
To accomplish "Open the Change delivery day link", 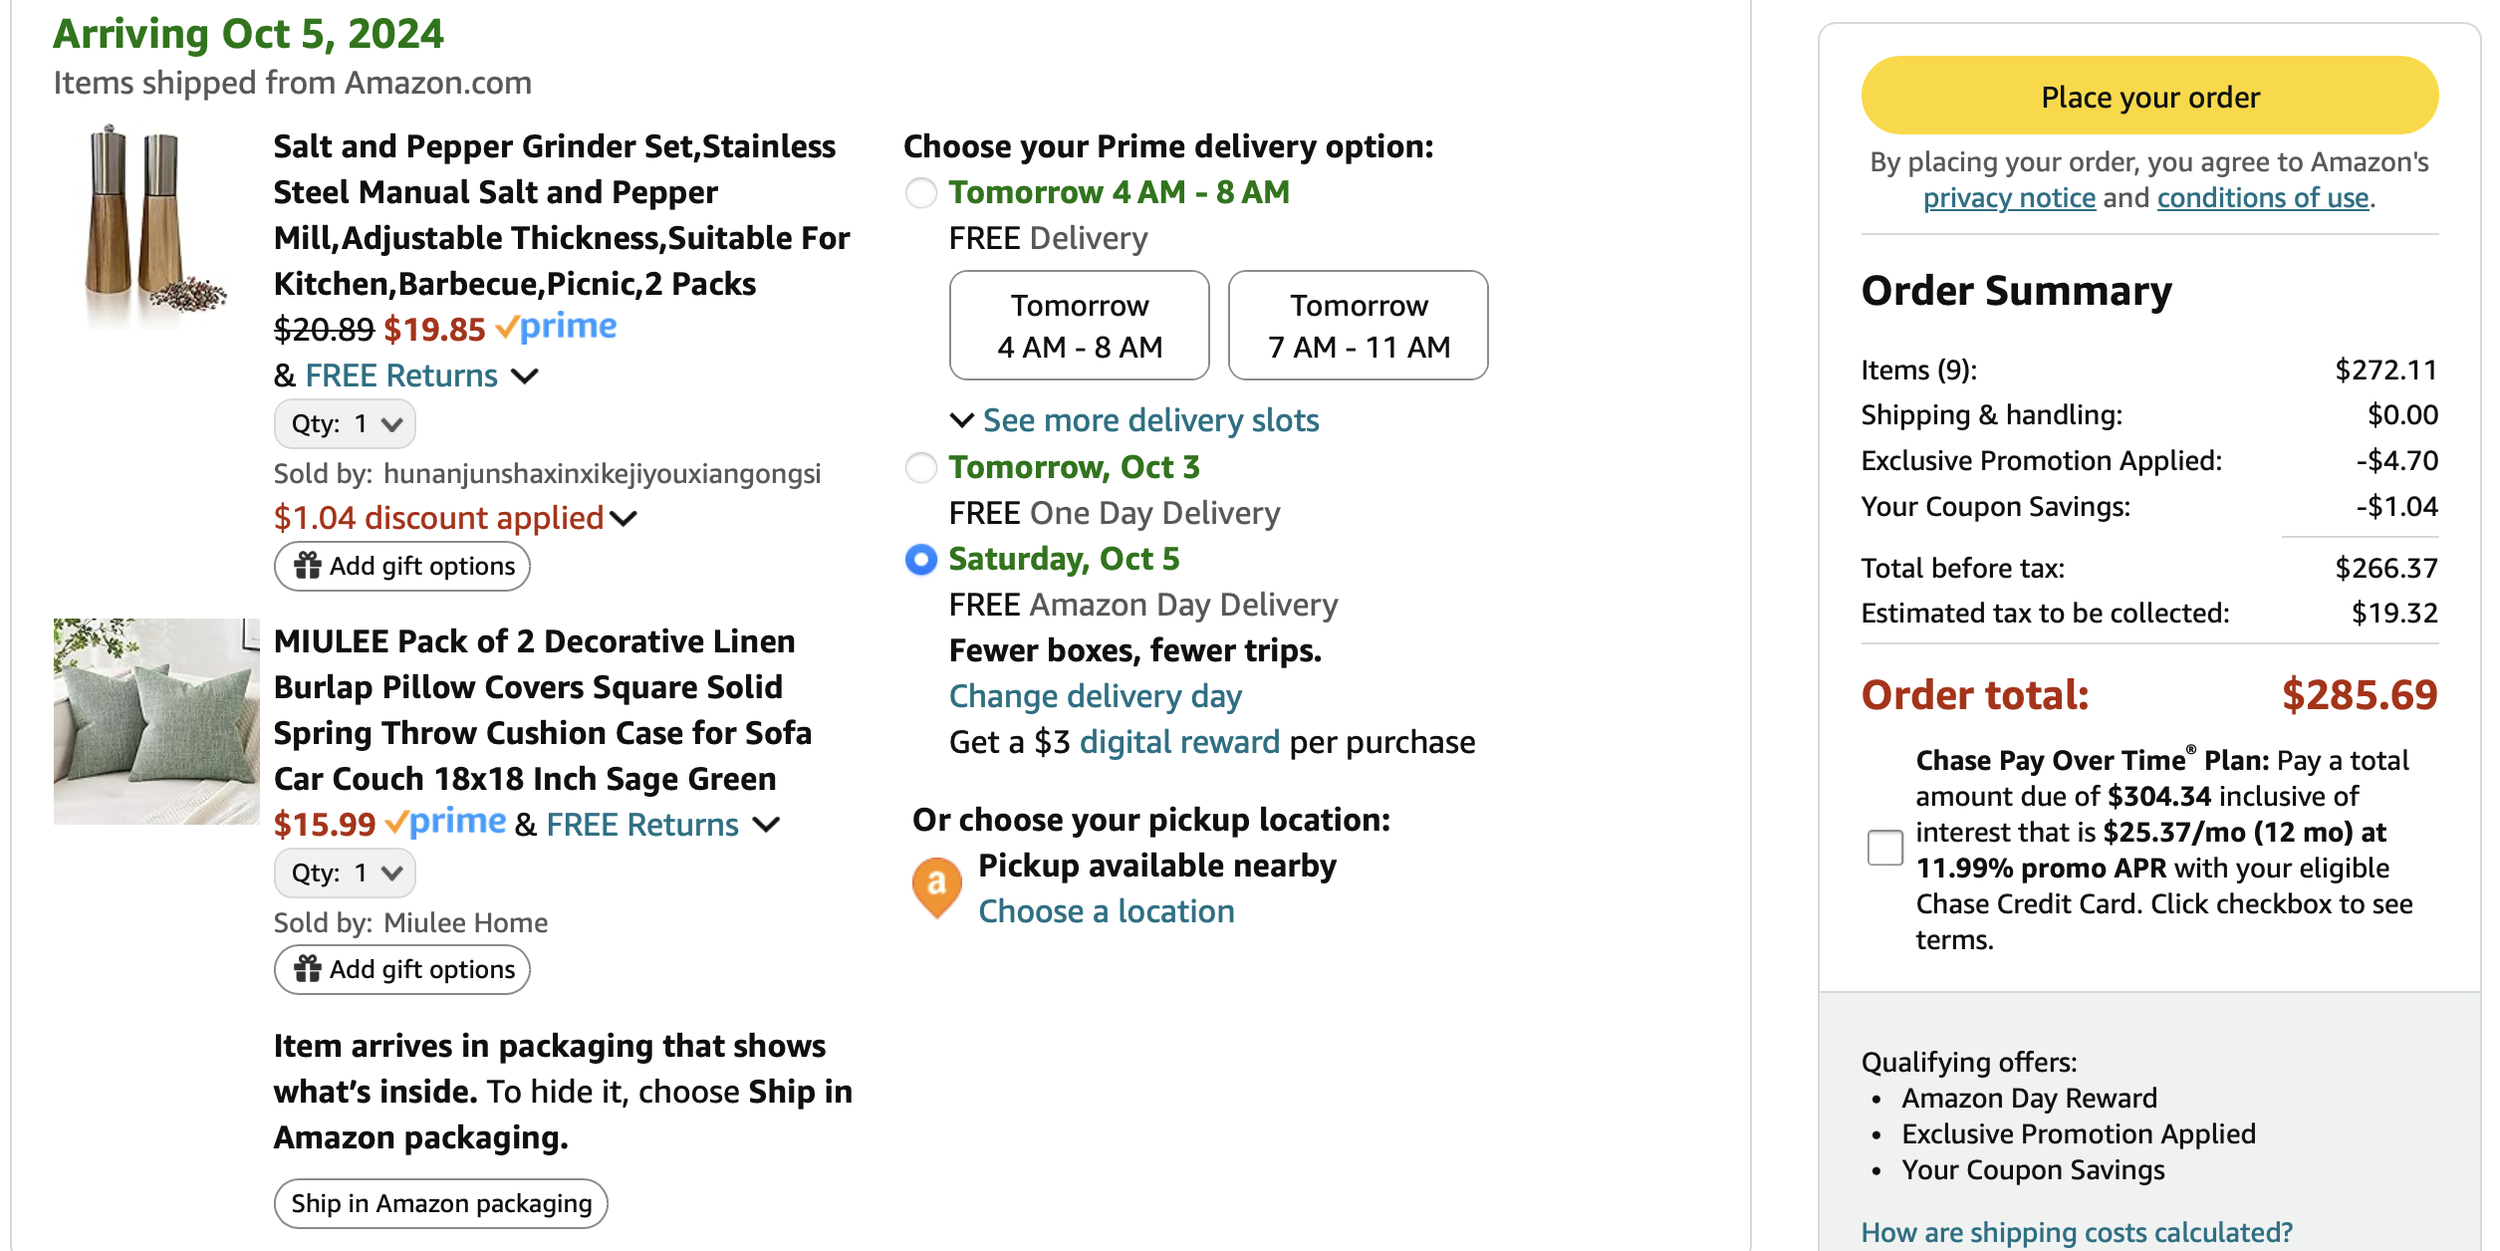I will 1095,696.
